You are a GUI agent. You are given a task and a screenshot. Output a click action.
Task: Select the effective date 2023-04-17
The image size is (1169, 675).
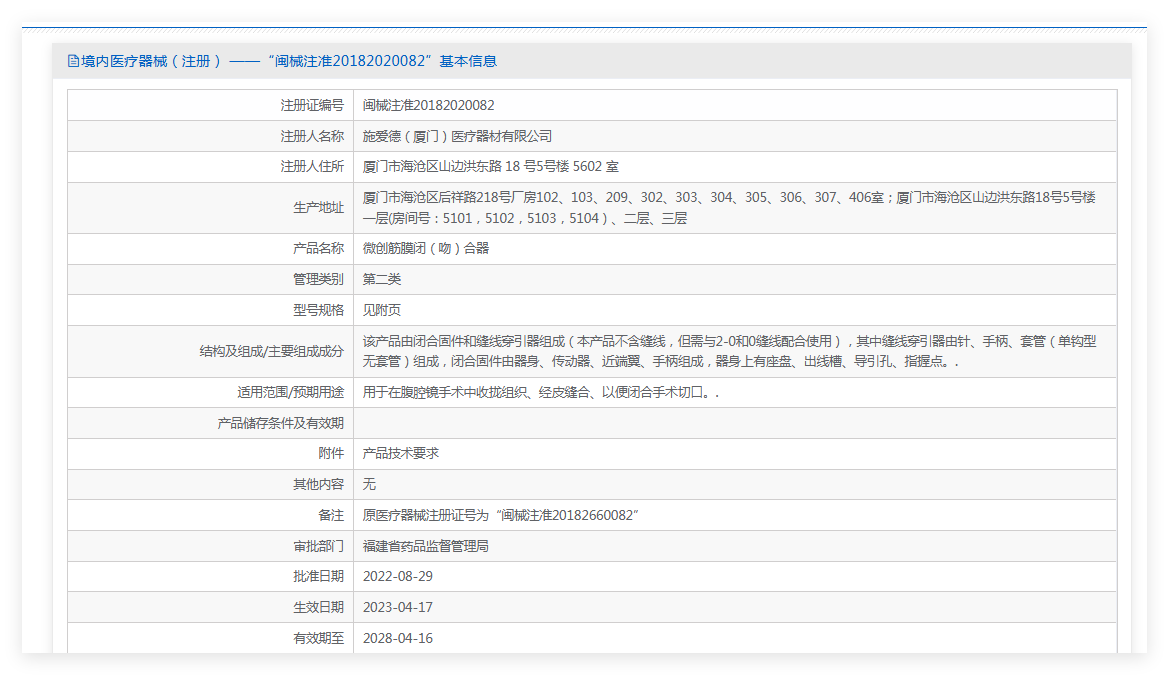pos(398,608)
